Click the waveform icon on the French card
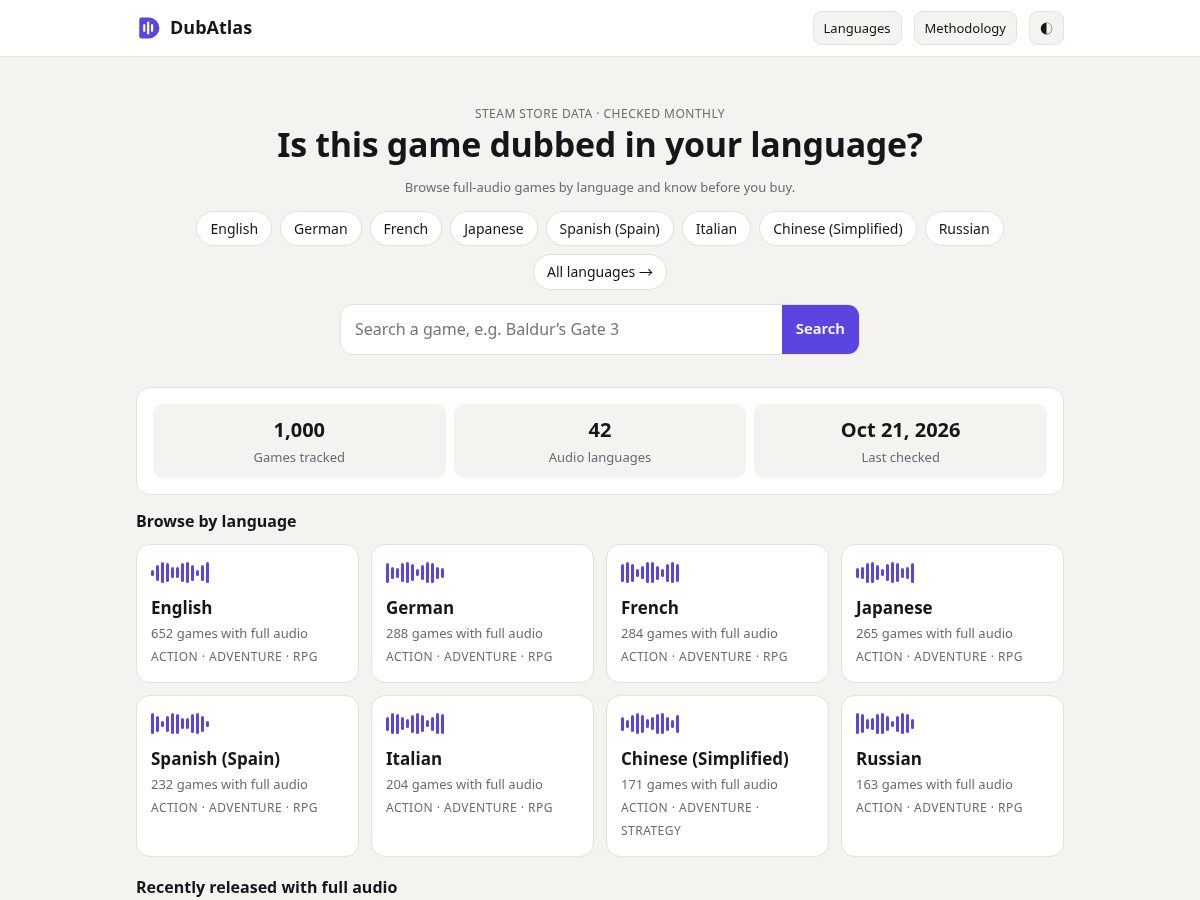 (650, 573)
